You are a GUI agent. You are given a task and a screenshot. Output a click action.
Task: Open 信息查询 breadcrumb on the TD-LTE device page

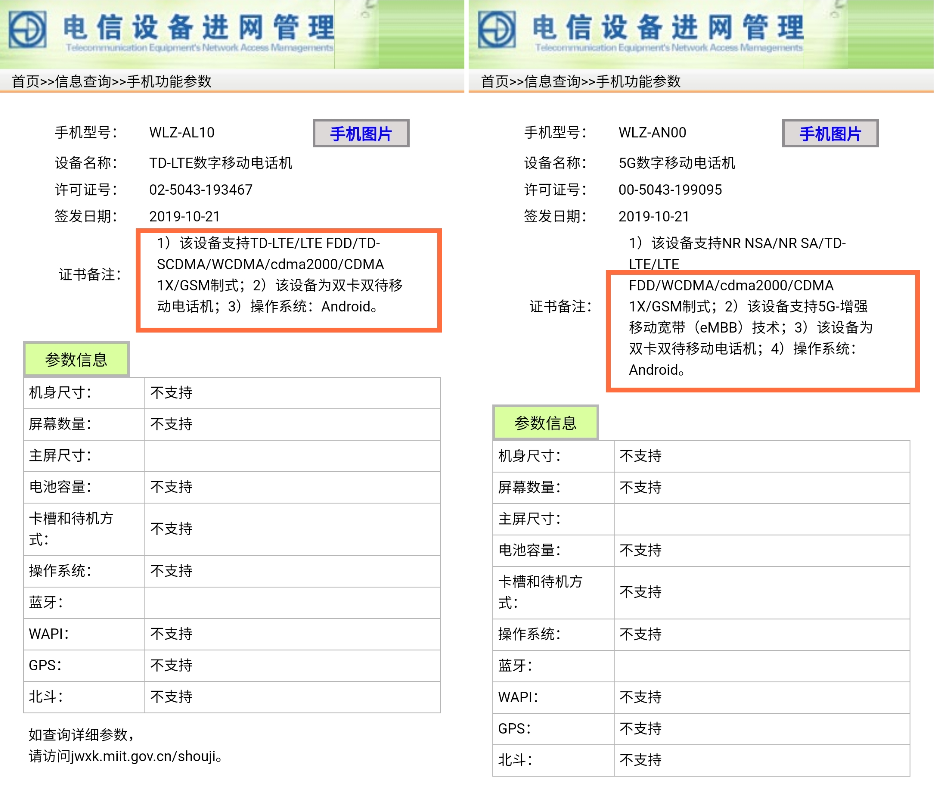click(83, 82)
